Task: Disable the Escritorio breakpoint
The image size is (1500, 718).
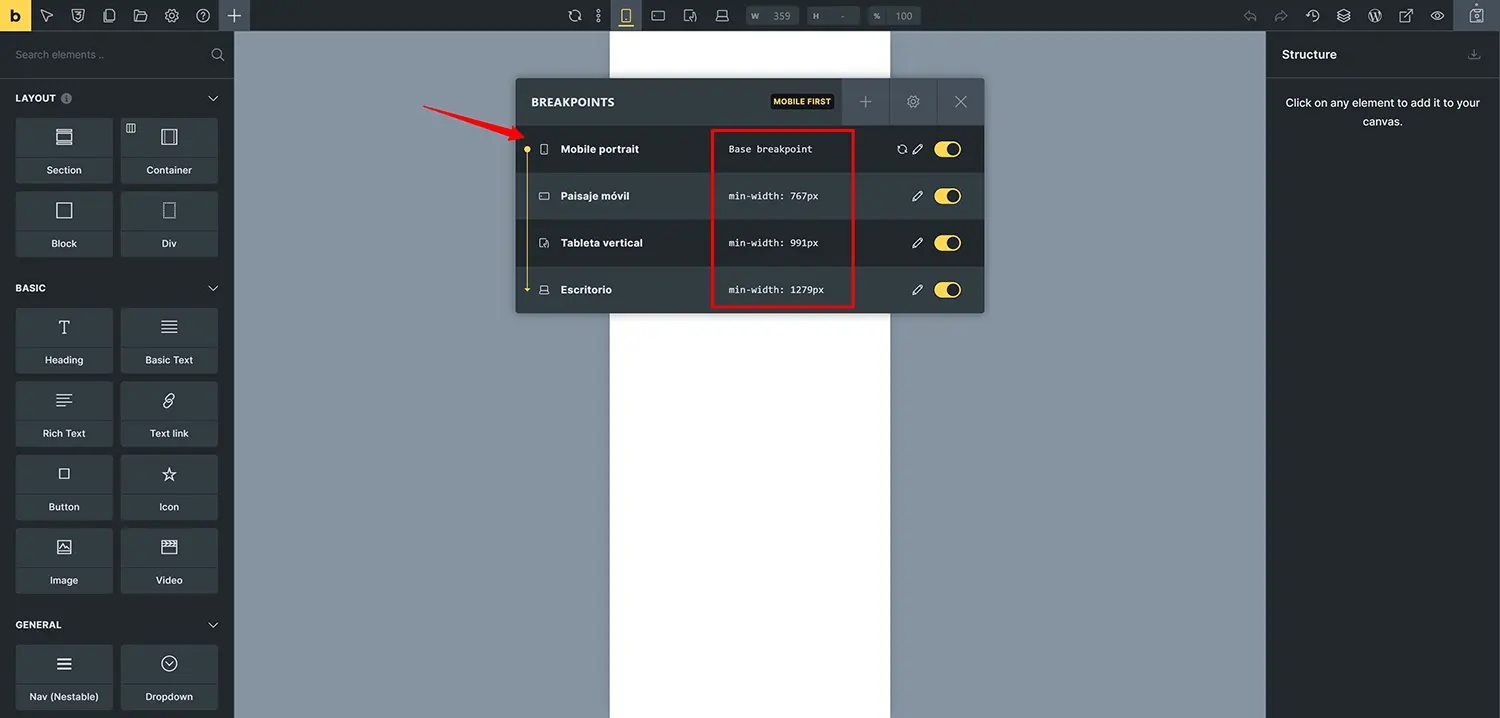Action: (x=947, y=289)
